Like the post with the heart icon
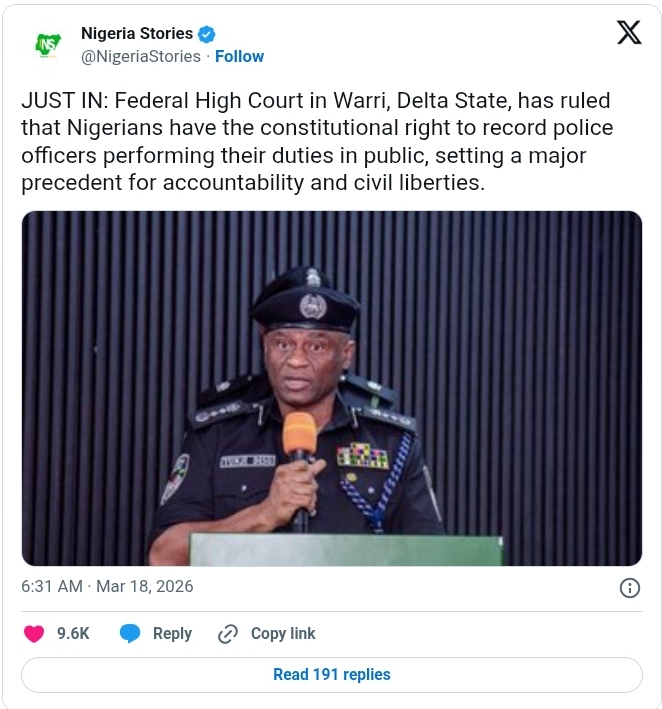The image size is (662, 709). pos(34,634)
